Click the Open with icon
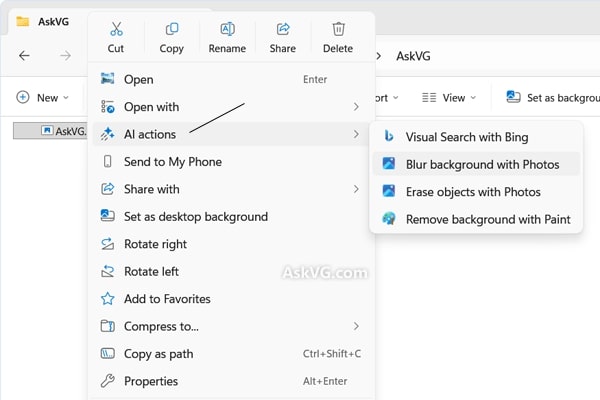600x400 pixels. [108, 106]
